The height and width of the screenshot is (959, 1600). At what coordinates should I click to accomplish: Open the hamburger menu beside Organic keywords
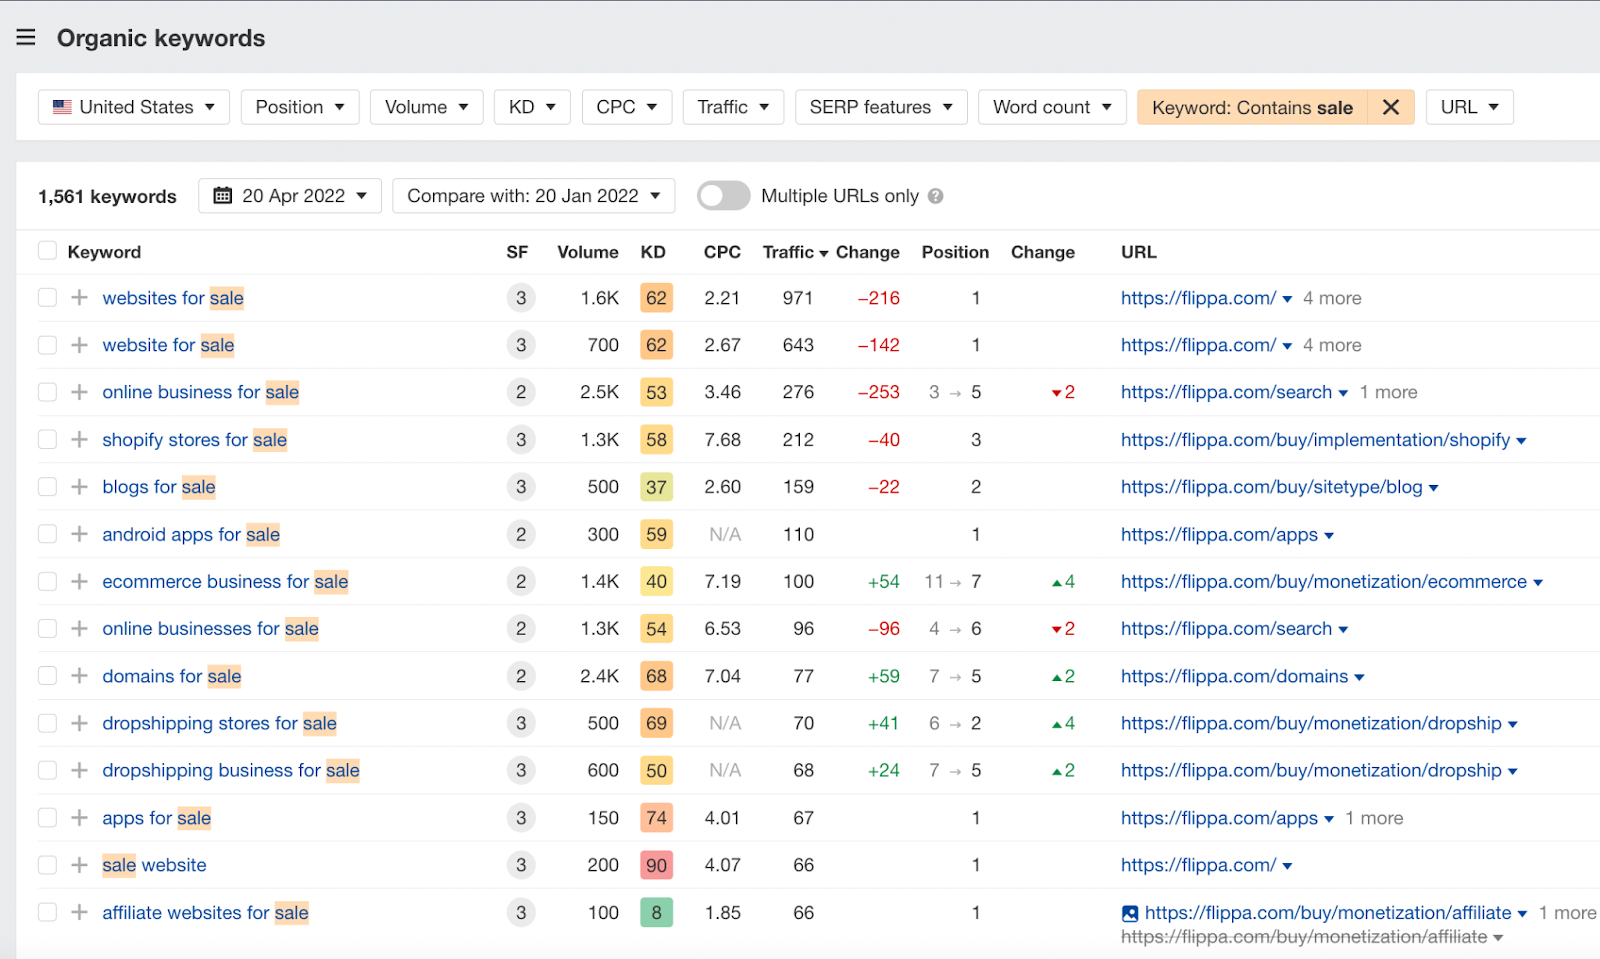pos(26,38)
